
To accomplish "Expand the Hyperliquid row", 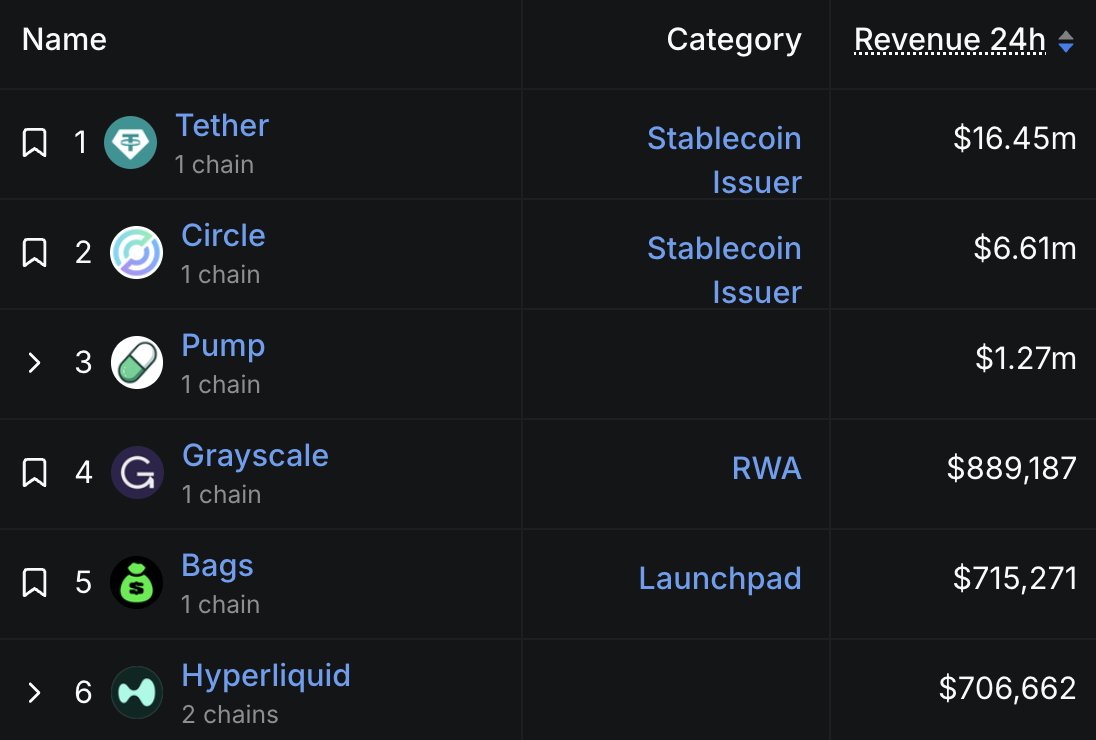I will 35,692.
